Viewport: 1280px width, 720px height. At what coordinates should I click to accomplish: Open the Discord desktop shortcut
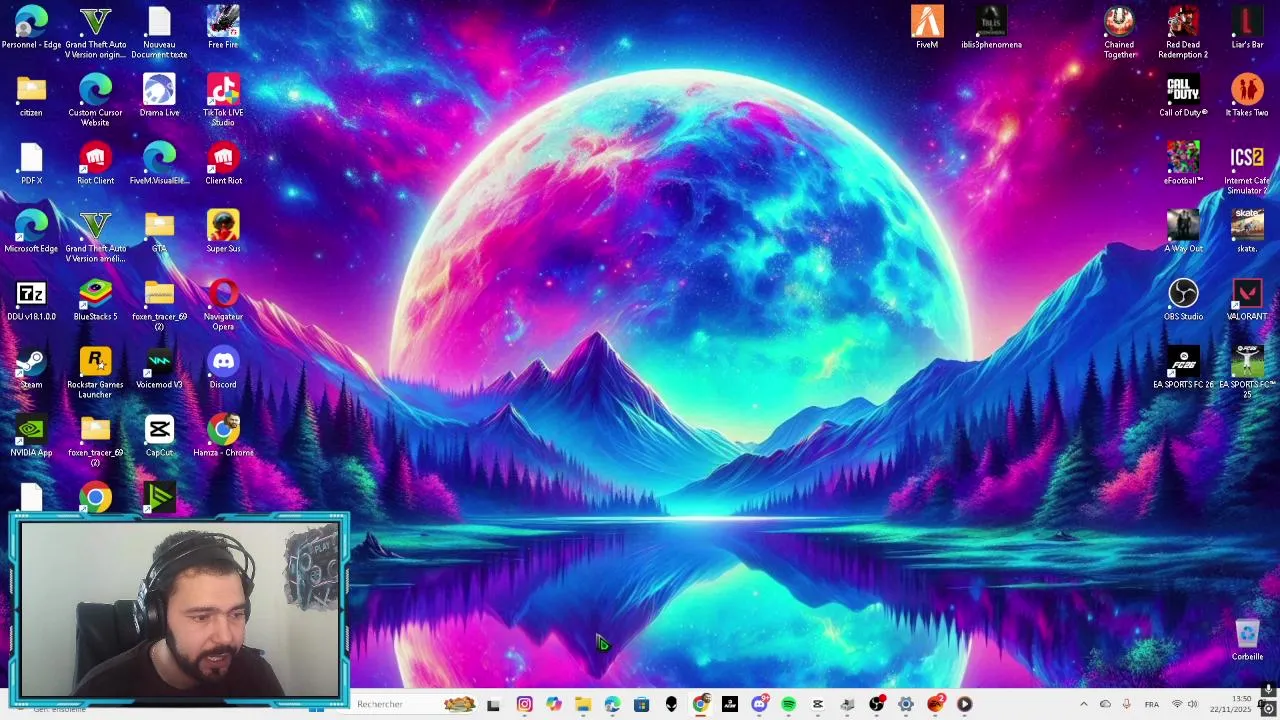(x=223, y=367)
